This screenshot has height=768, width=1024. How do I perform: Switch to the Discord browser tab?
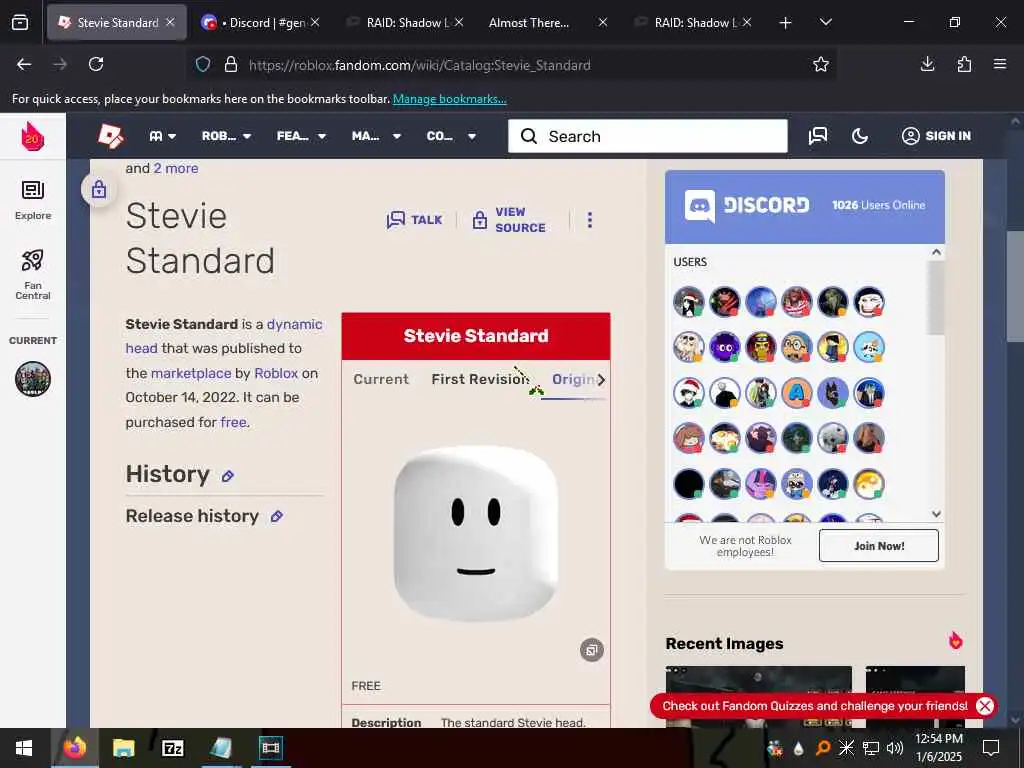point(261,22)
